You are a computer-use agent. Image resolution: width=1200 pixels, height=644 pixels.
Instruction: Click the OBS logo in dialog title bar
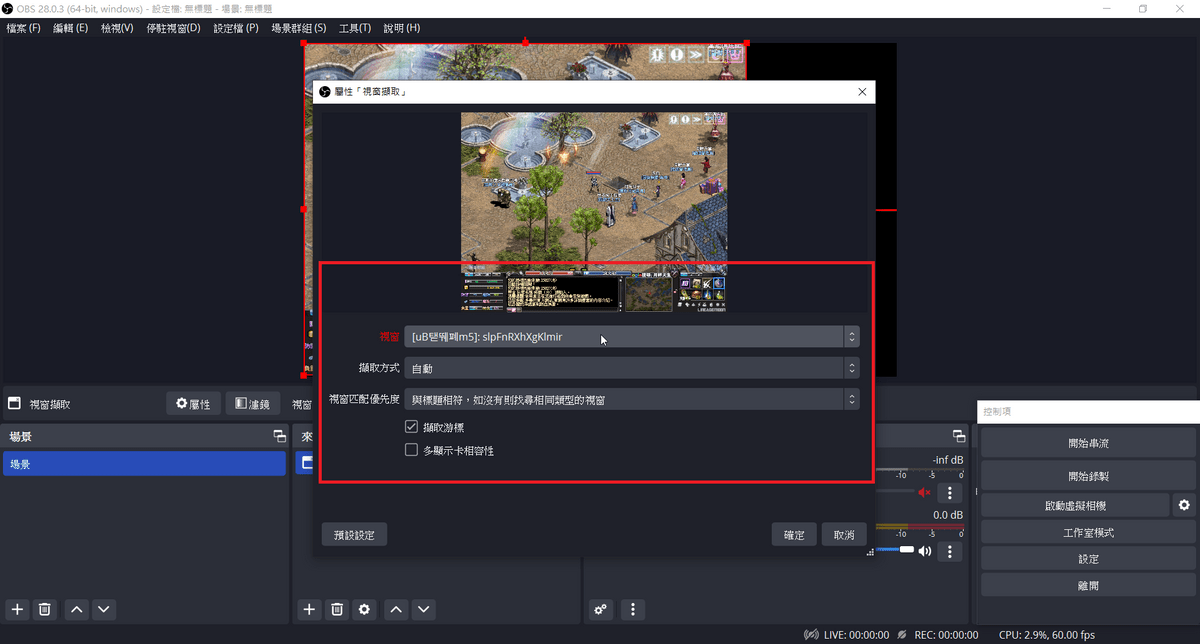pyautogui.click(x=324, y=92)
